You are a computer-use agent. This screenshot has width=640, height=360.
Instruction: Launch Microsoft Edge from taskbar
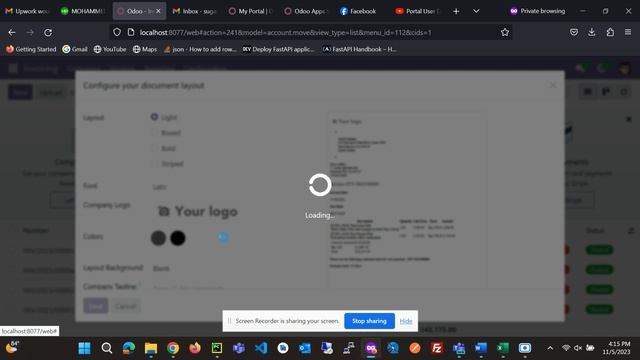pos(129,348)
